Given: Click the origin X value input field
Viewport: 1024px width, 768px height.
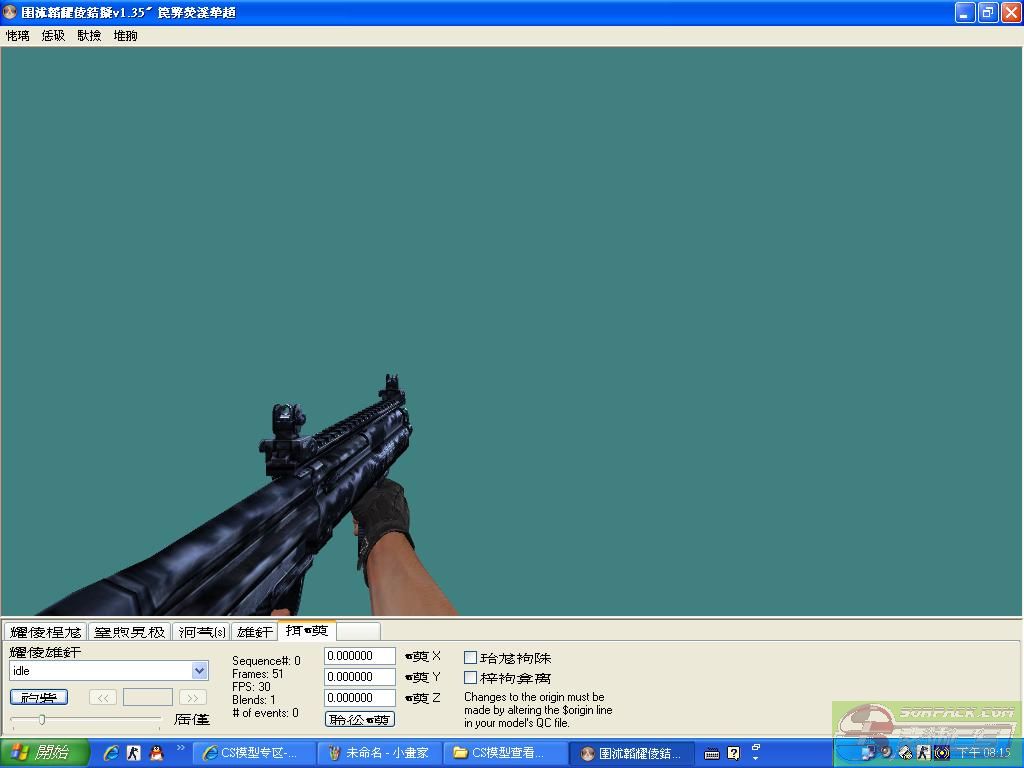Looking at the screenshot, I should click(x=360, y=656).
